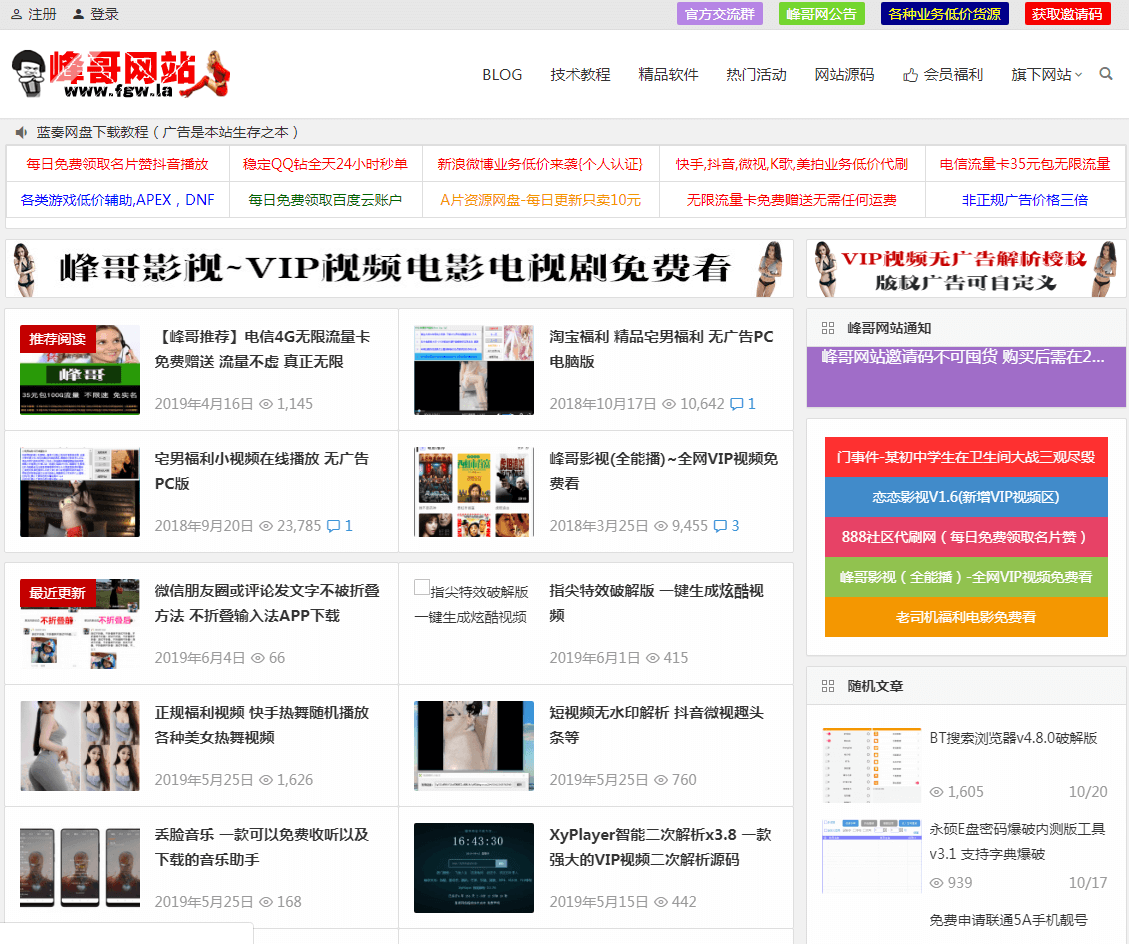
Task: Click the grid icon beside 峰哥网站通知 heading
Action: [828, 327]
